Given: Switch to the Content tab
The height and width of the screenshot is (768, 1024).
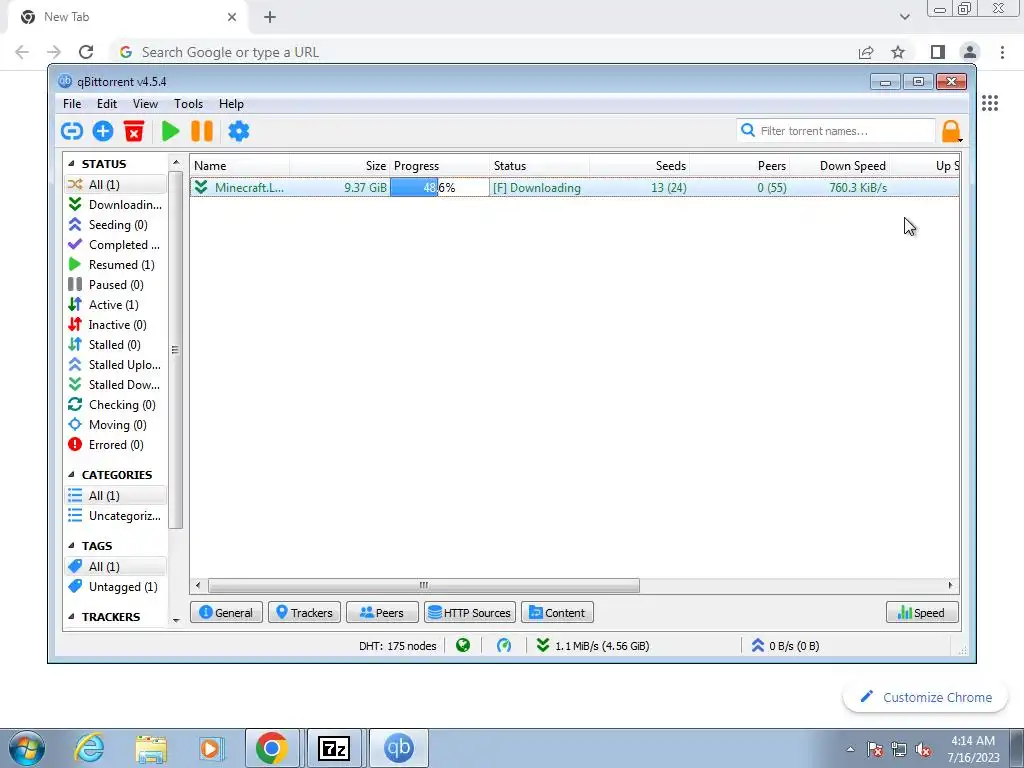Looking at the screenshot, I should click(557, 613).
